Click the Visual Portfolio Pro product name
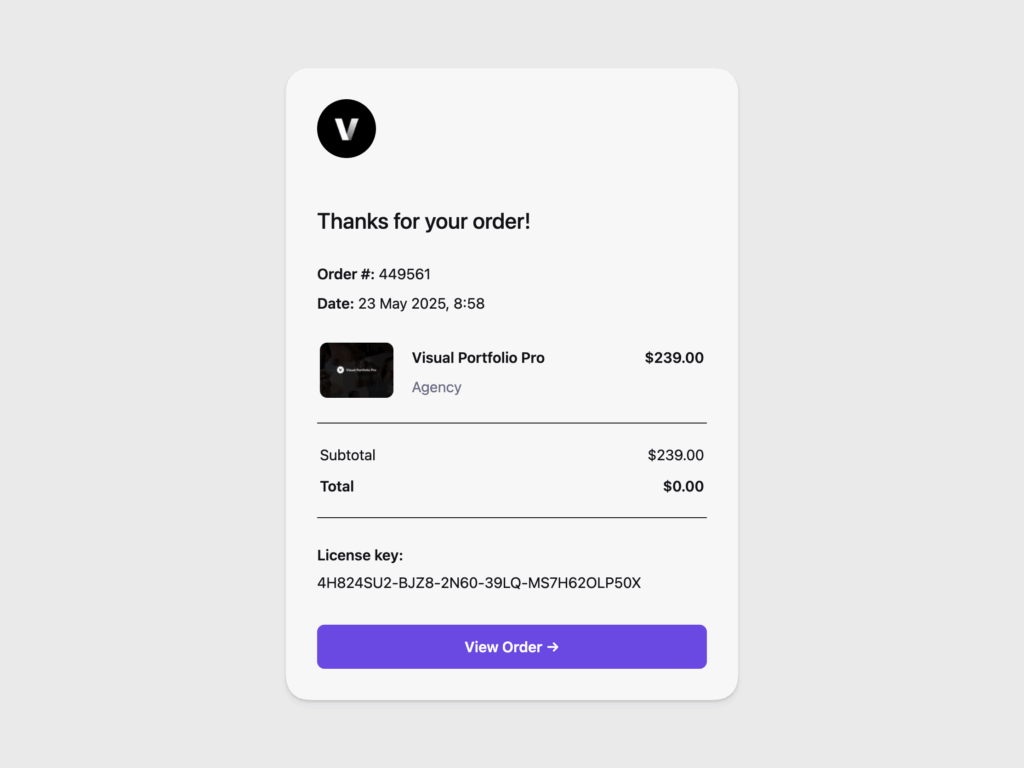 [478, 358]
